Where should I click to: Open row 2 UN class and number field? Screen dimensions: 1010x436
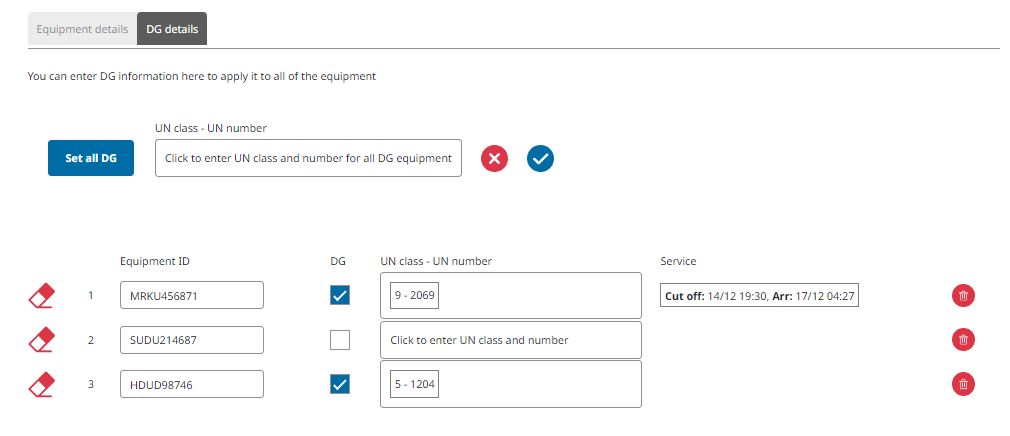510,340
